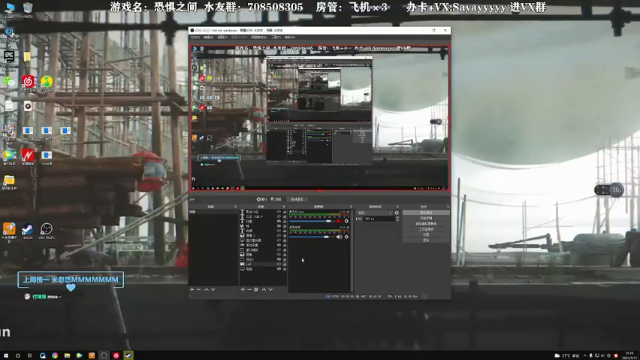The image size is (640, 360).
Task: Toggle eye visibility of the first source
Action: pos(279,212)
